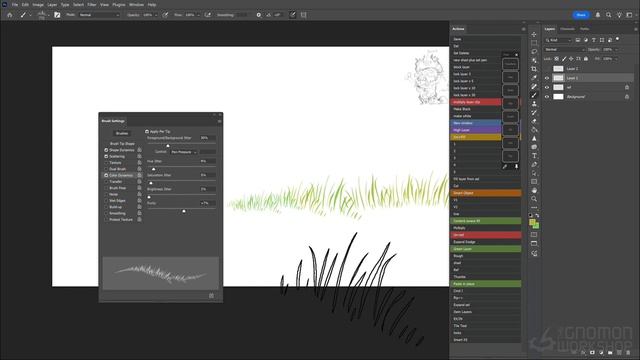This screenshot has width=640, height=360.
Task: Select the Object Selection tool
Action: (534, 60)
